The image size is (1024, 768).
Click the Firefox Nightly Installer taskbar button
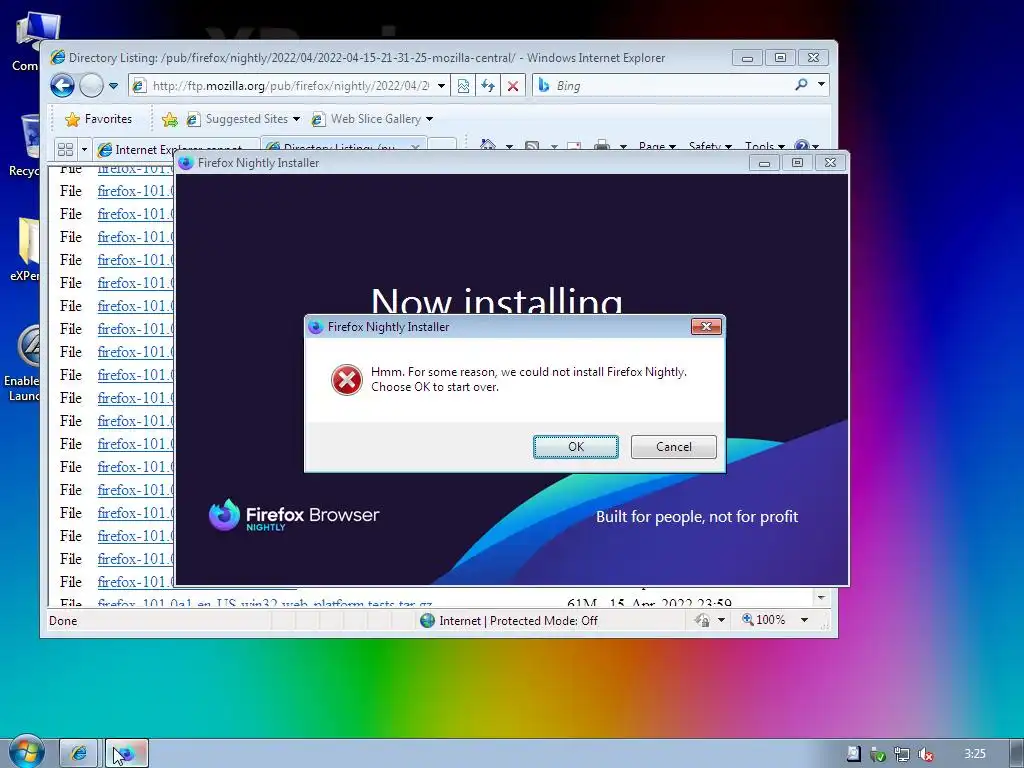click(127, 753)
